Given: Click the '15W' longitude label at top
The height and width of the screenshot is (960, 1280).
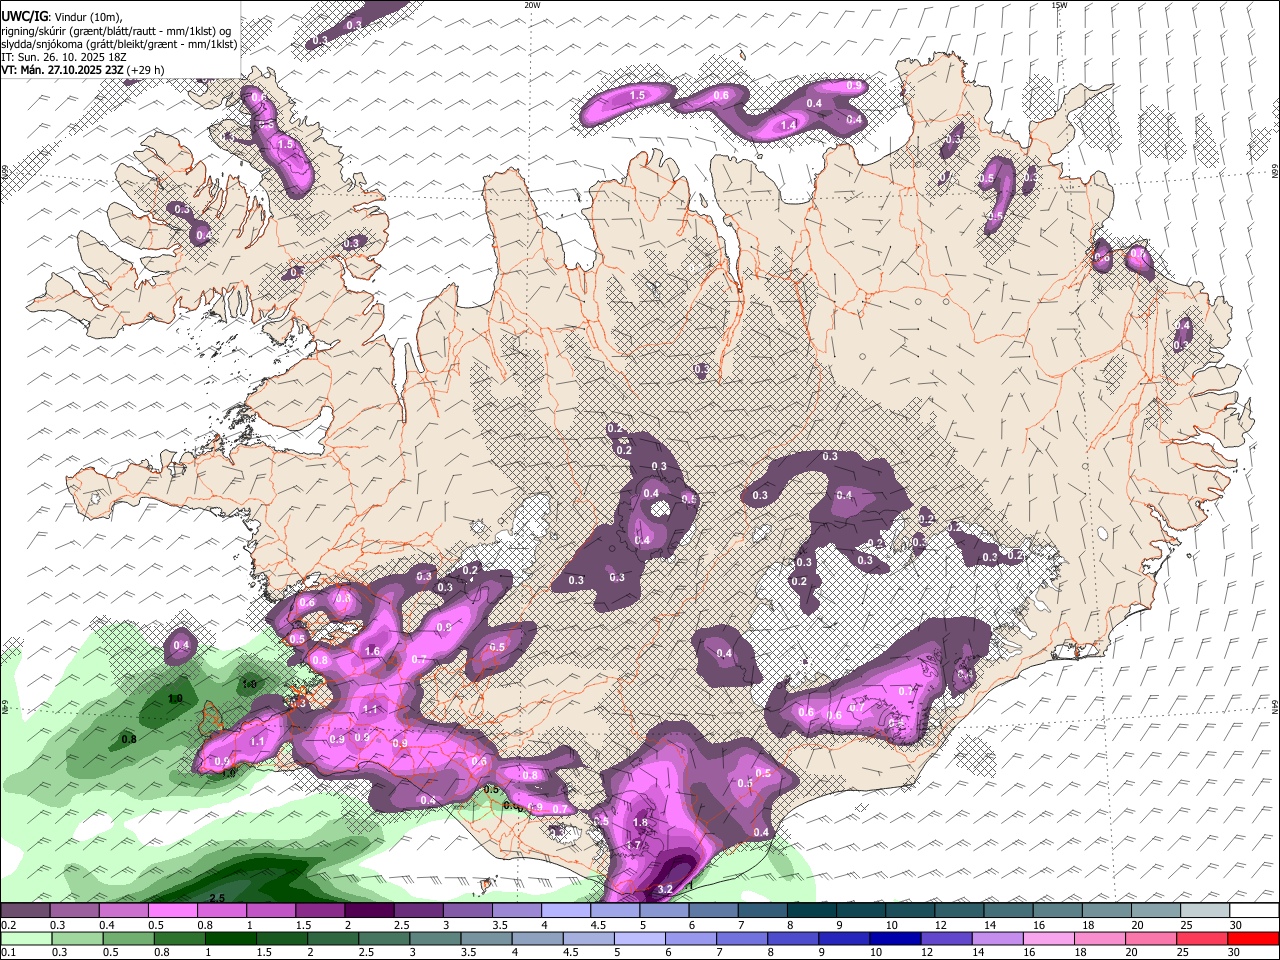Looking at the screenshot, I should tap(1059, 5).
